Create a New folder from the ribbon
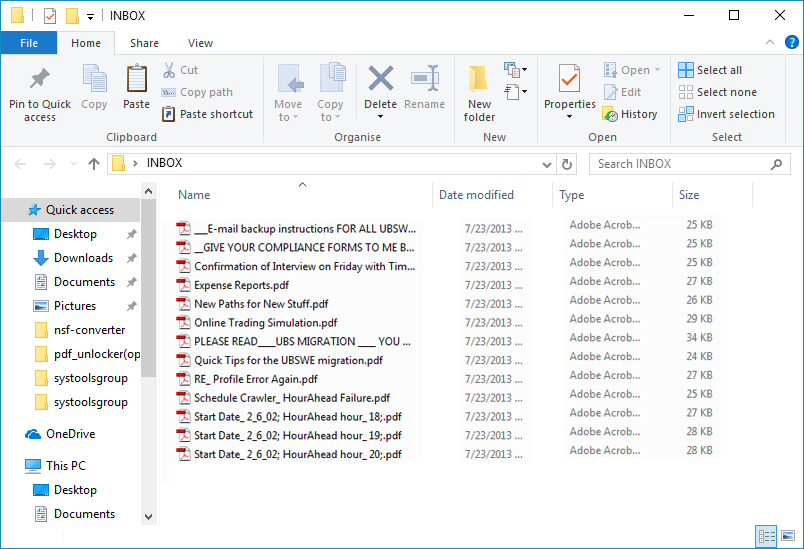 (x=479, y=94)
